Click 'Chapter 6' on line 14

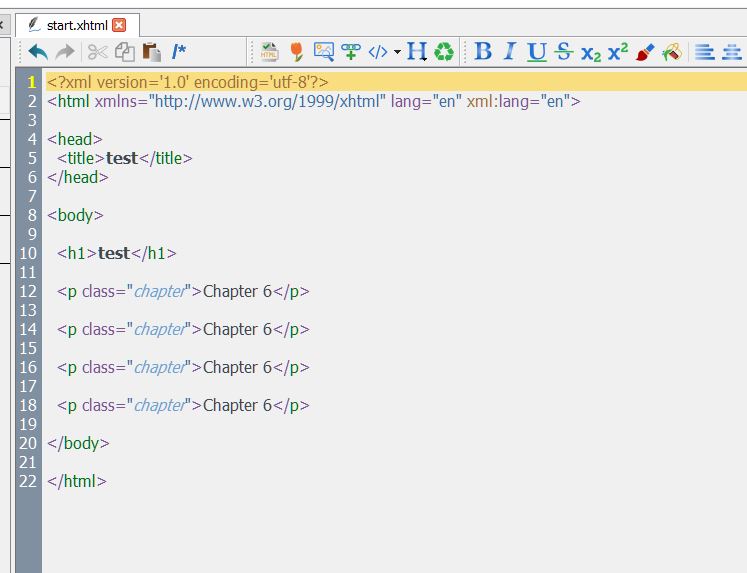(237, 329)
